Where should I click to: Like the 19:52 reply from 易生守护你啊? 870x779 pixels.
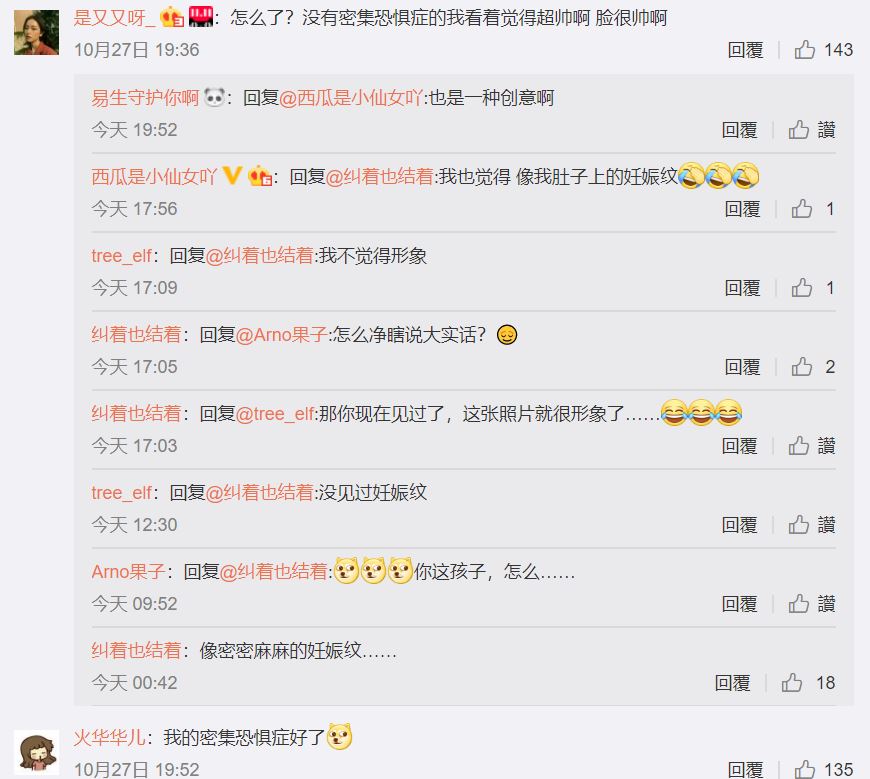point(799,130)
